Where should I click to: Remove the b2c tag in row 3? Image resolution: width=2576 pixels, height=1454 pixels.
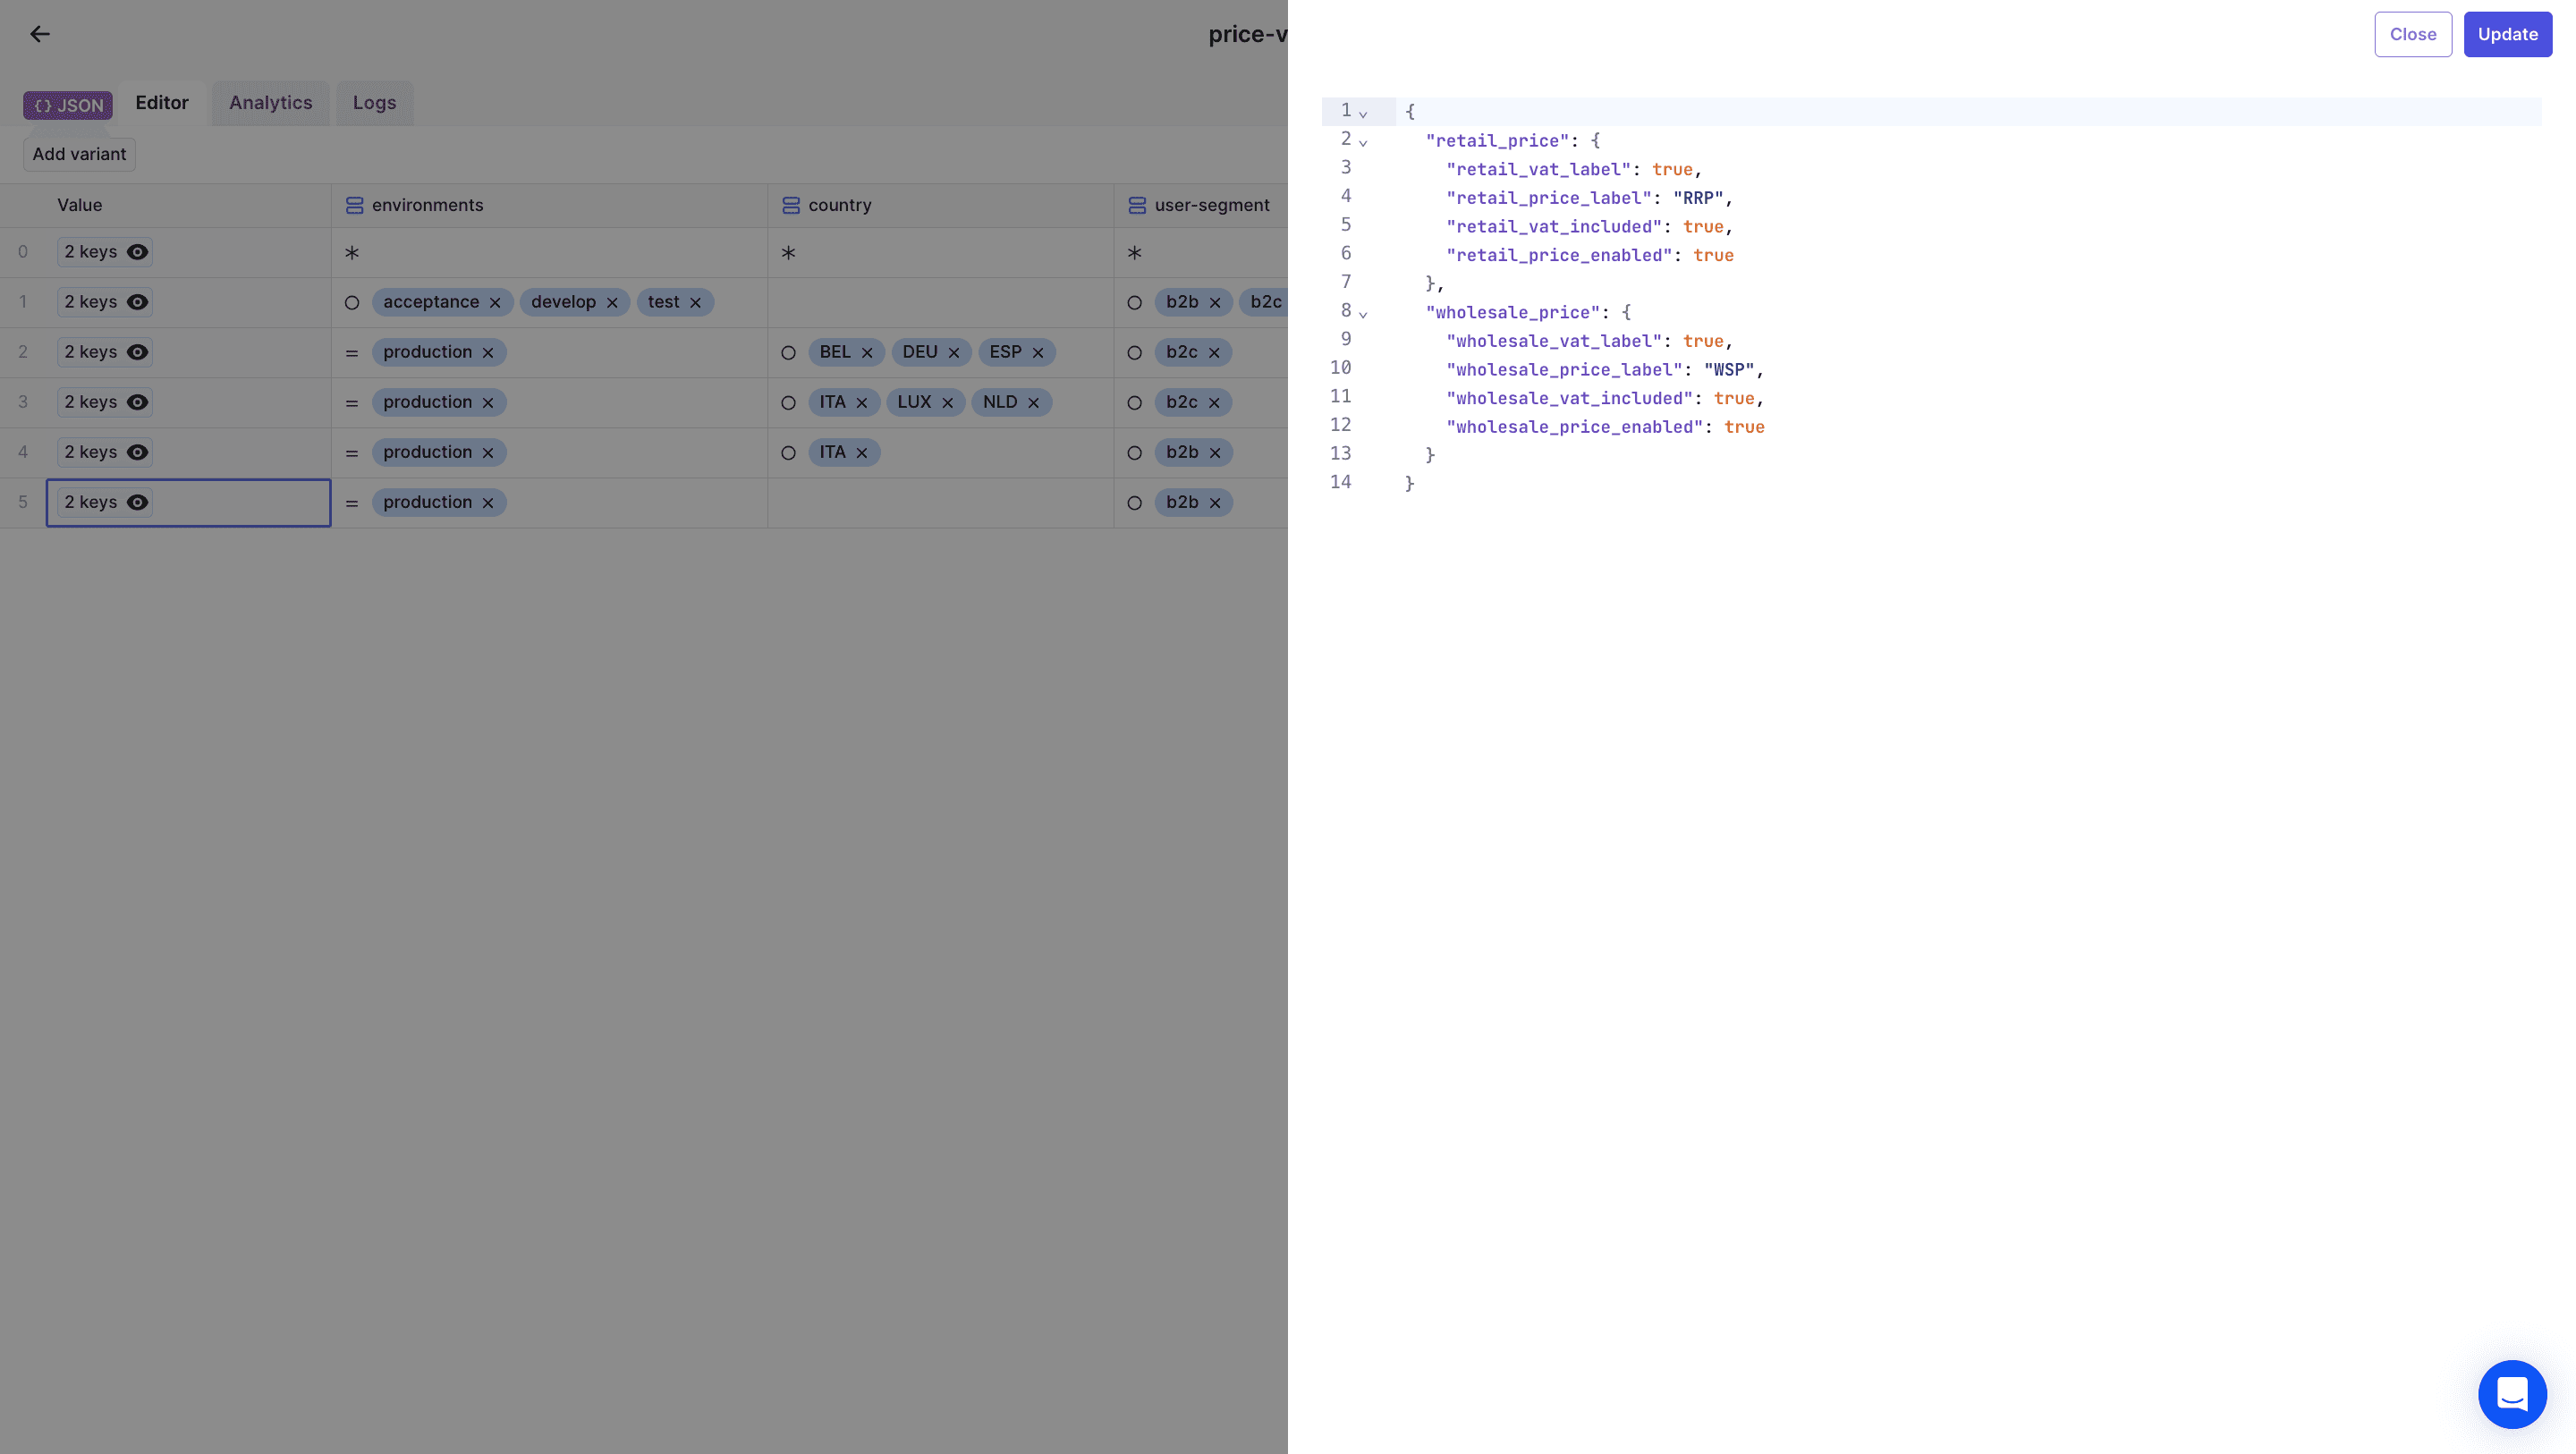click(x=1214, y=403)
